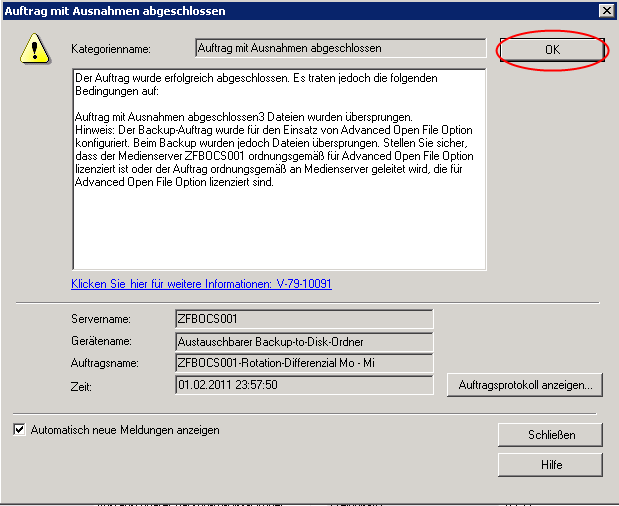Open Auftragsprotokoll anzeigen to view job log
This screenshot has height=506, width=619.
pyautogui.click(x=525, y=384)
